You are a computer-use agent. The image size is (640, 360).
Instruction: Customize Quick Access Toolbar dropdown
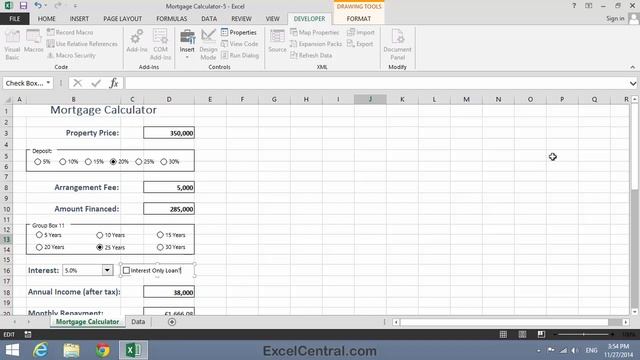pyautogui.click(x=75, y=6)
